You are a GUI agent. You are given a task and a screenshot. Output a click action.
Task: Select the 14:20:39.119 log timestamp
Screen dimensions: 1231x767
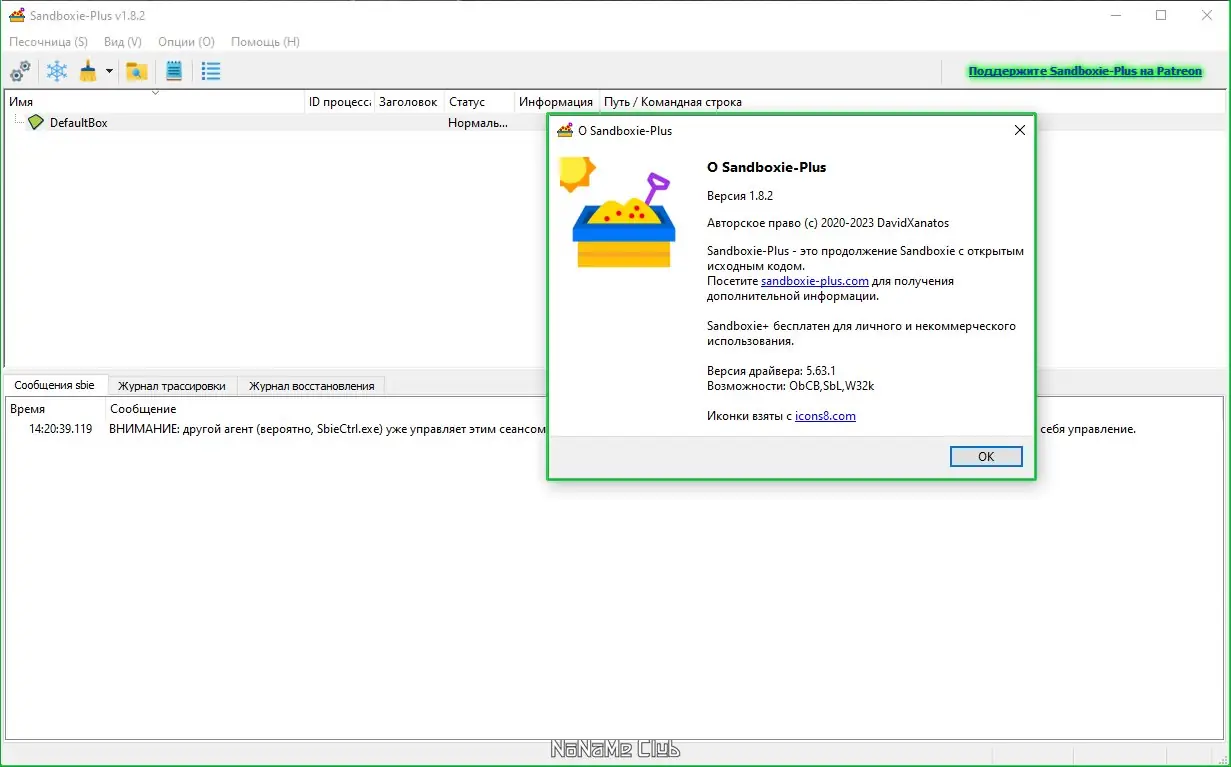[x=60, y=429]
